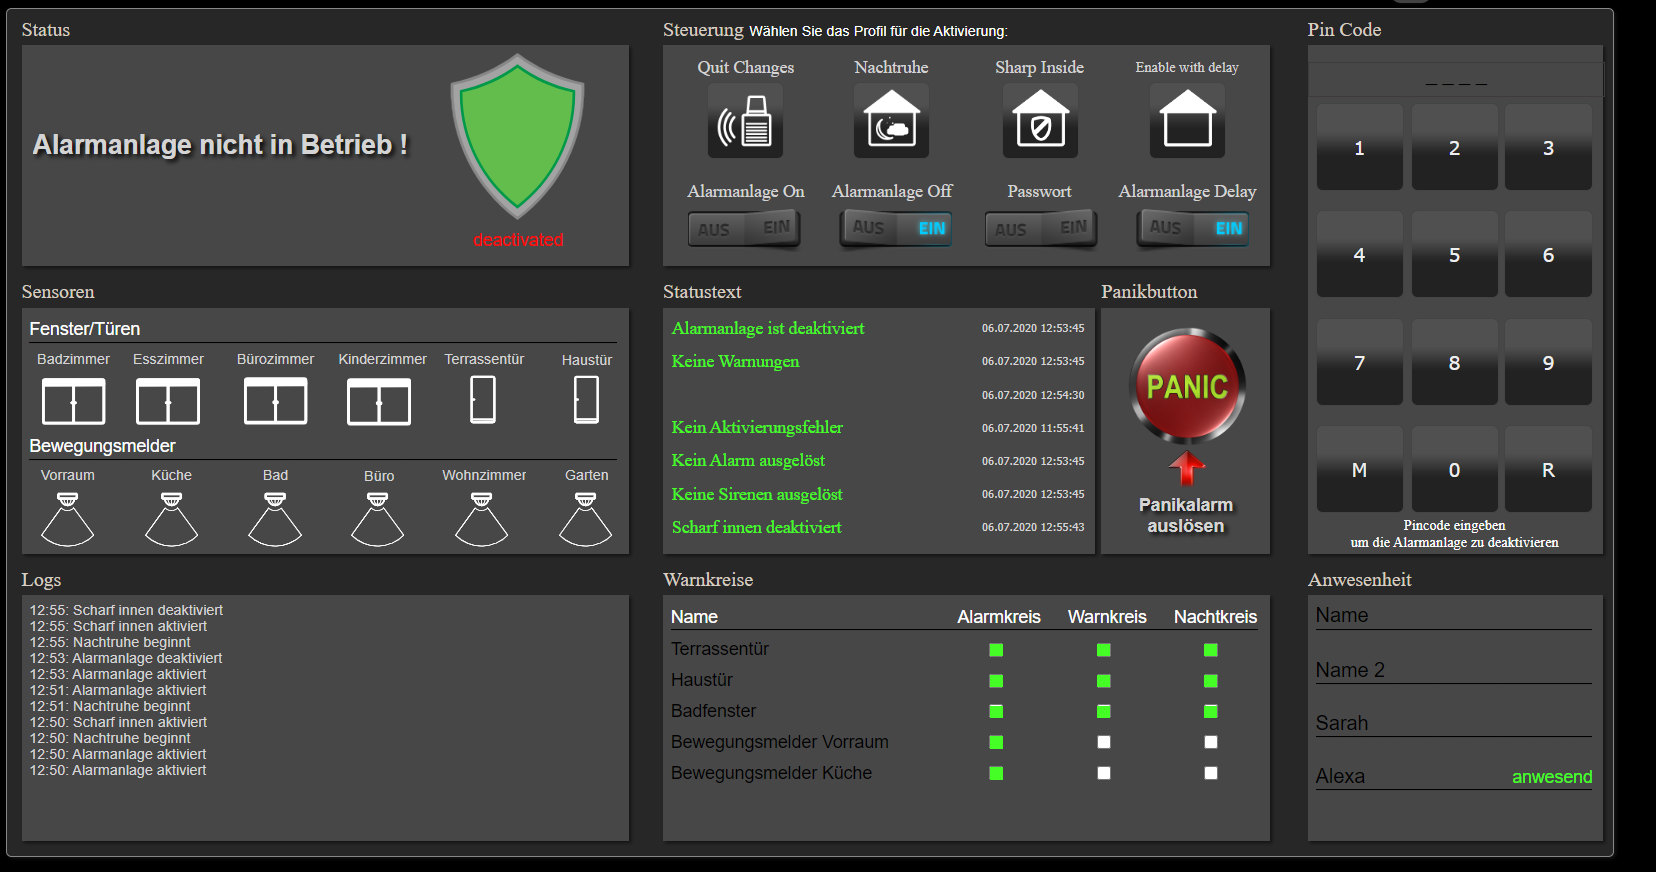Click the Vorraum motion detector icon

click(67, 519)
